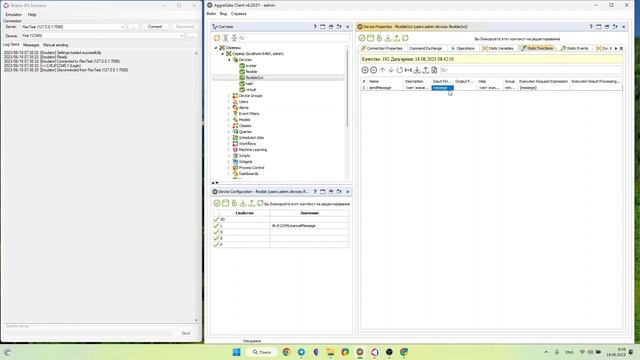Click green save check icon in Device Configuration panel
640x360 pixels.
[x=217, y=203]
